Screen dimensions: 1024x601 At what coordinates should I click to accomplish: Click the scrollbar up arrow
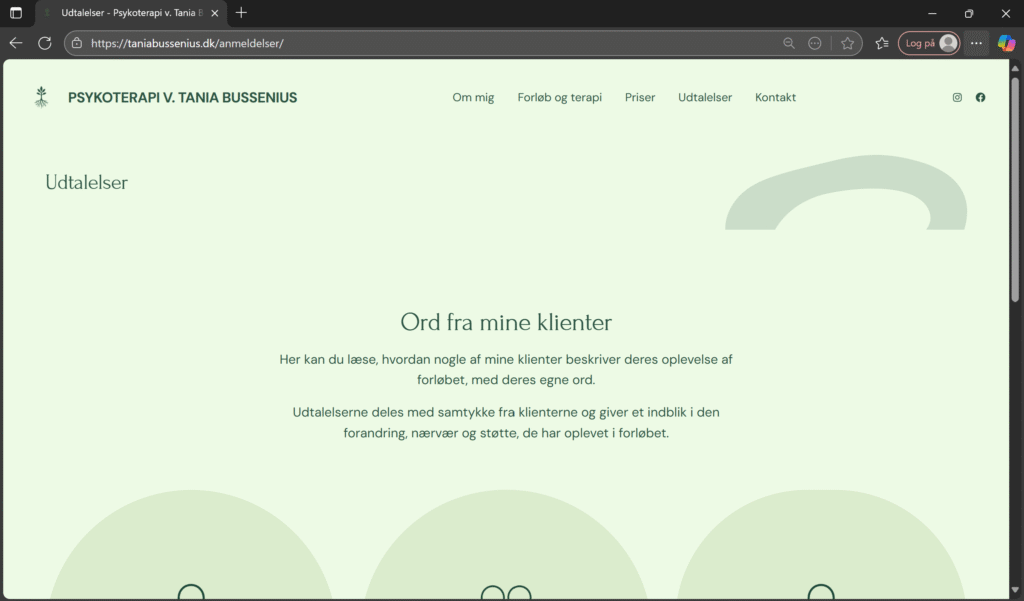(x=1015, y=68)
